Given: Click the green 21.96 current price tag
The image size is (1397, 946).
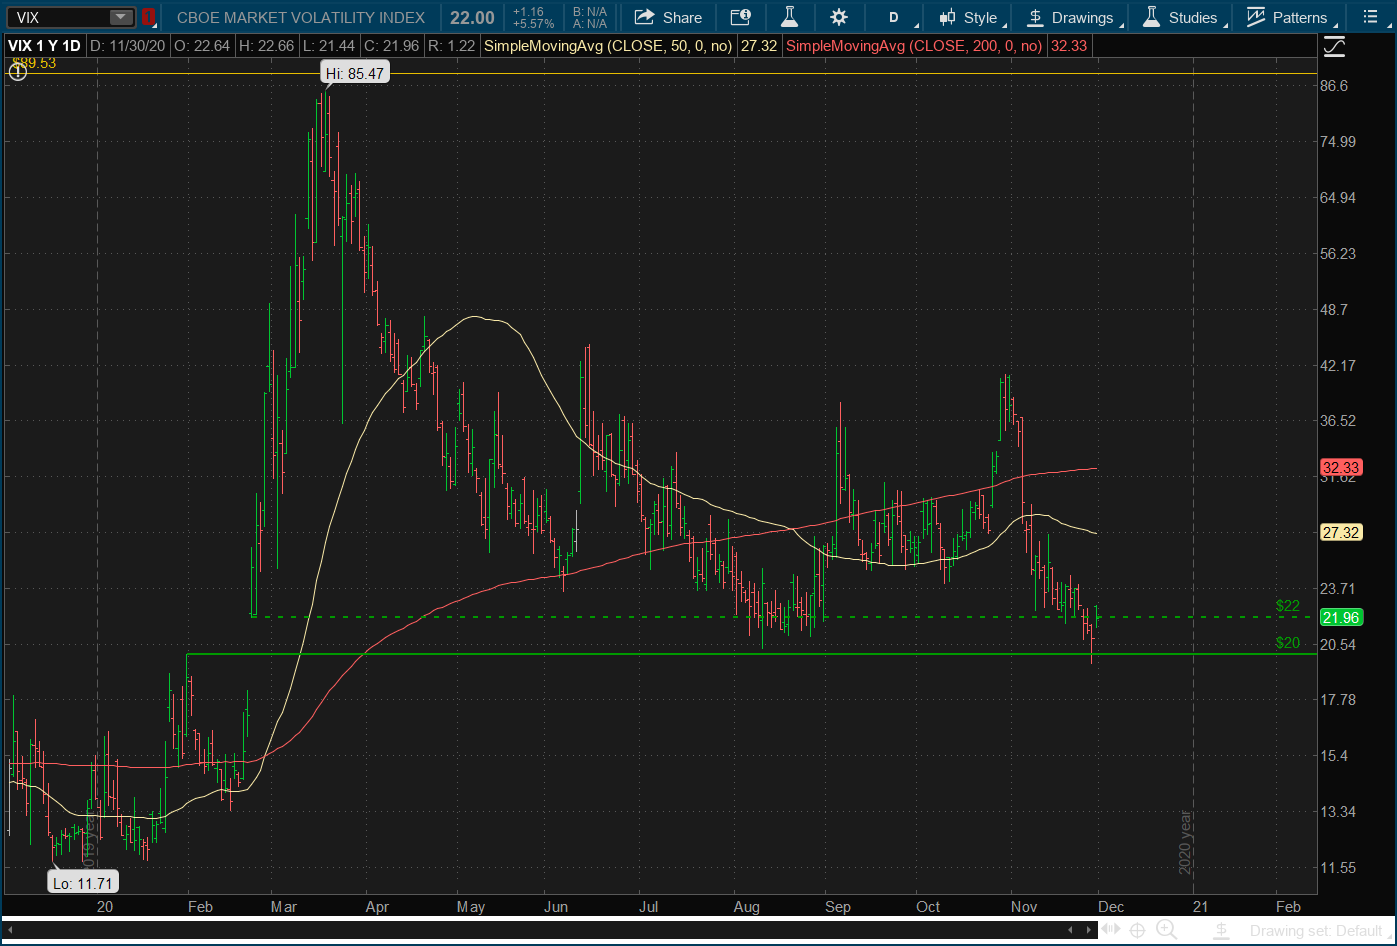Looking at the screenshot, I should [x=1340, y=617].
